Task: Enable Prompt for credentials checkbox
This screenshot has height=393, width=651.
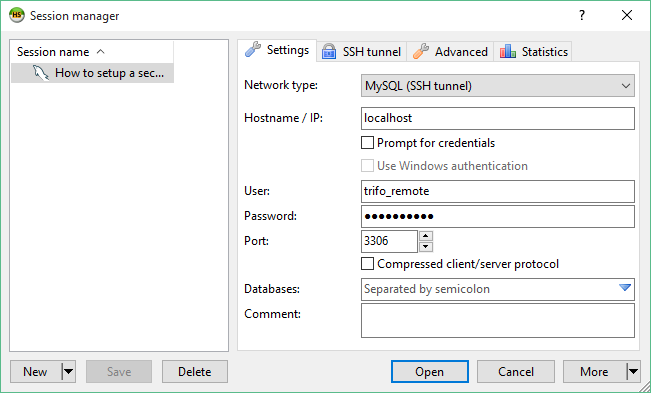Action: pos(367,143)
